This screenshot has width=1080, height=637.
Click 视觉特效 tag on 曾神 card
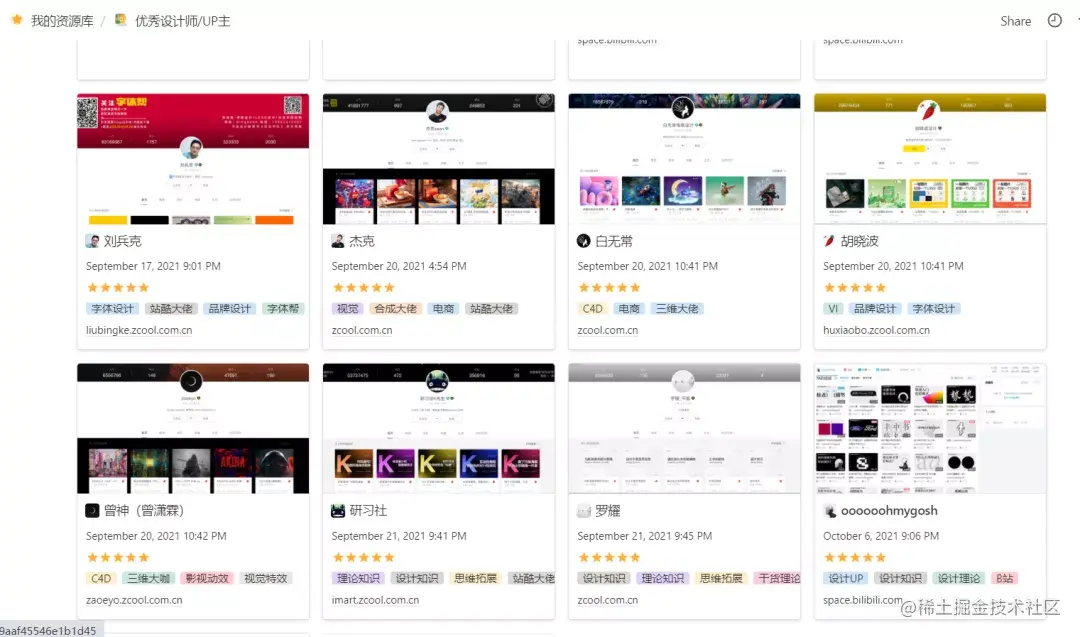point(265,578)
